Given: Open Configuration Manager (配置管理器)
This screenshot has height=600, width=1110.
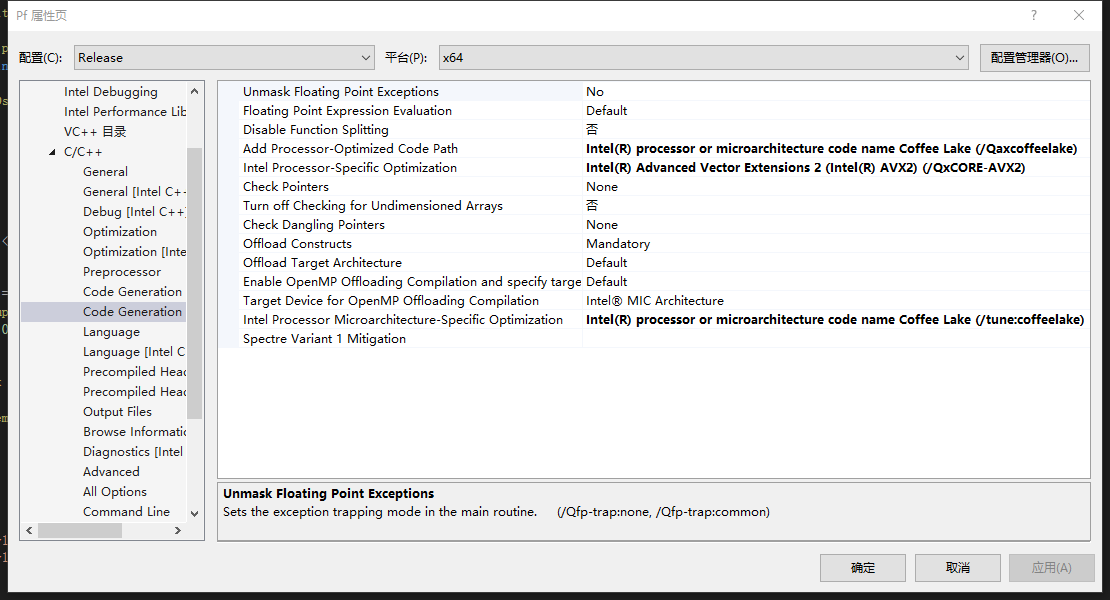Looking at the screenshot, I should (x=1034, y=57).
